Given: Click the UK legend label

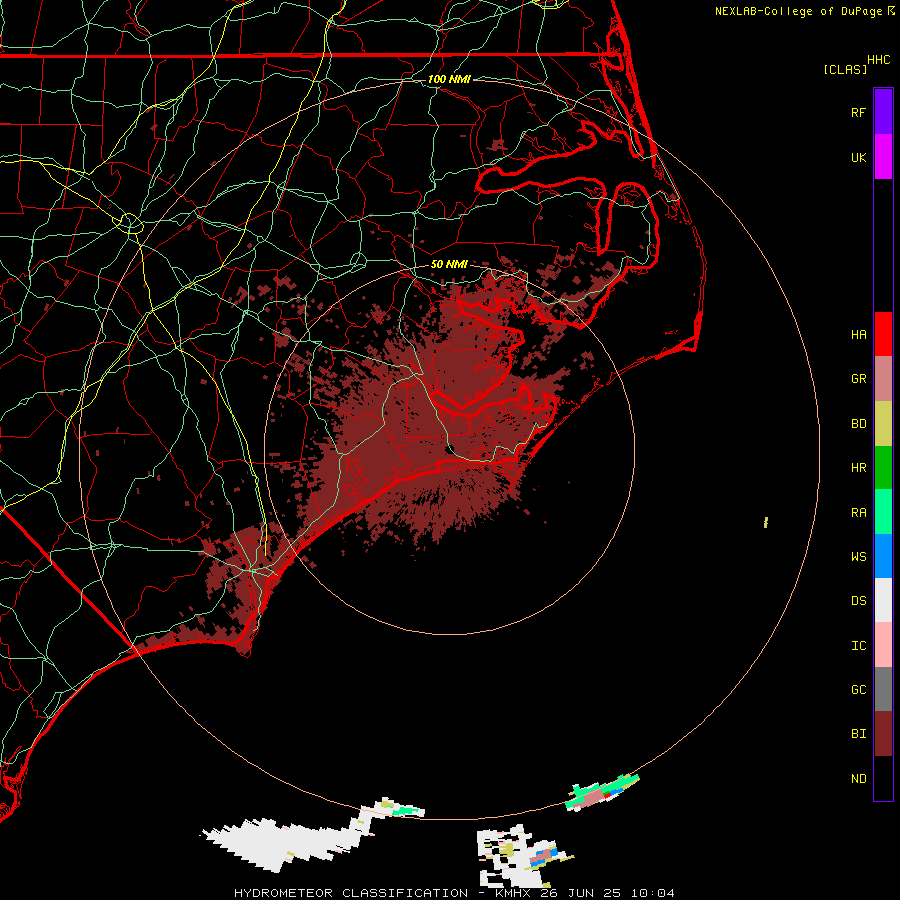Looking at the screenshot, I should [x=858, y=157].
